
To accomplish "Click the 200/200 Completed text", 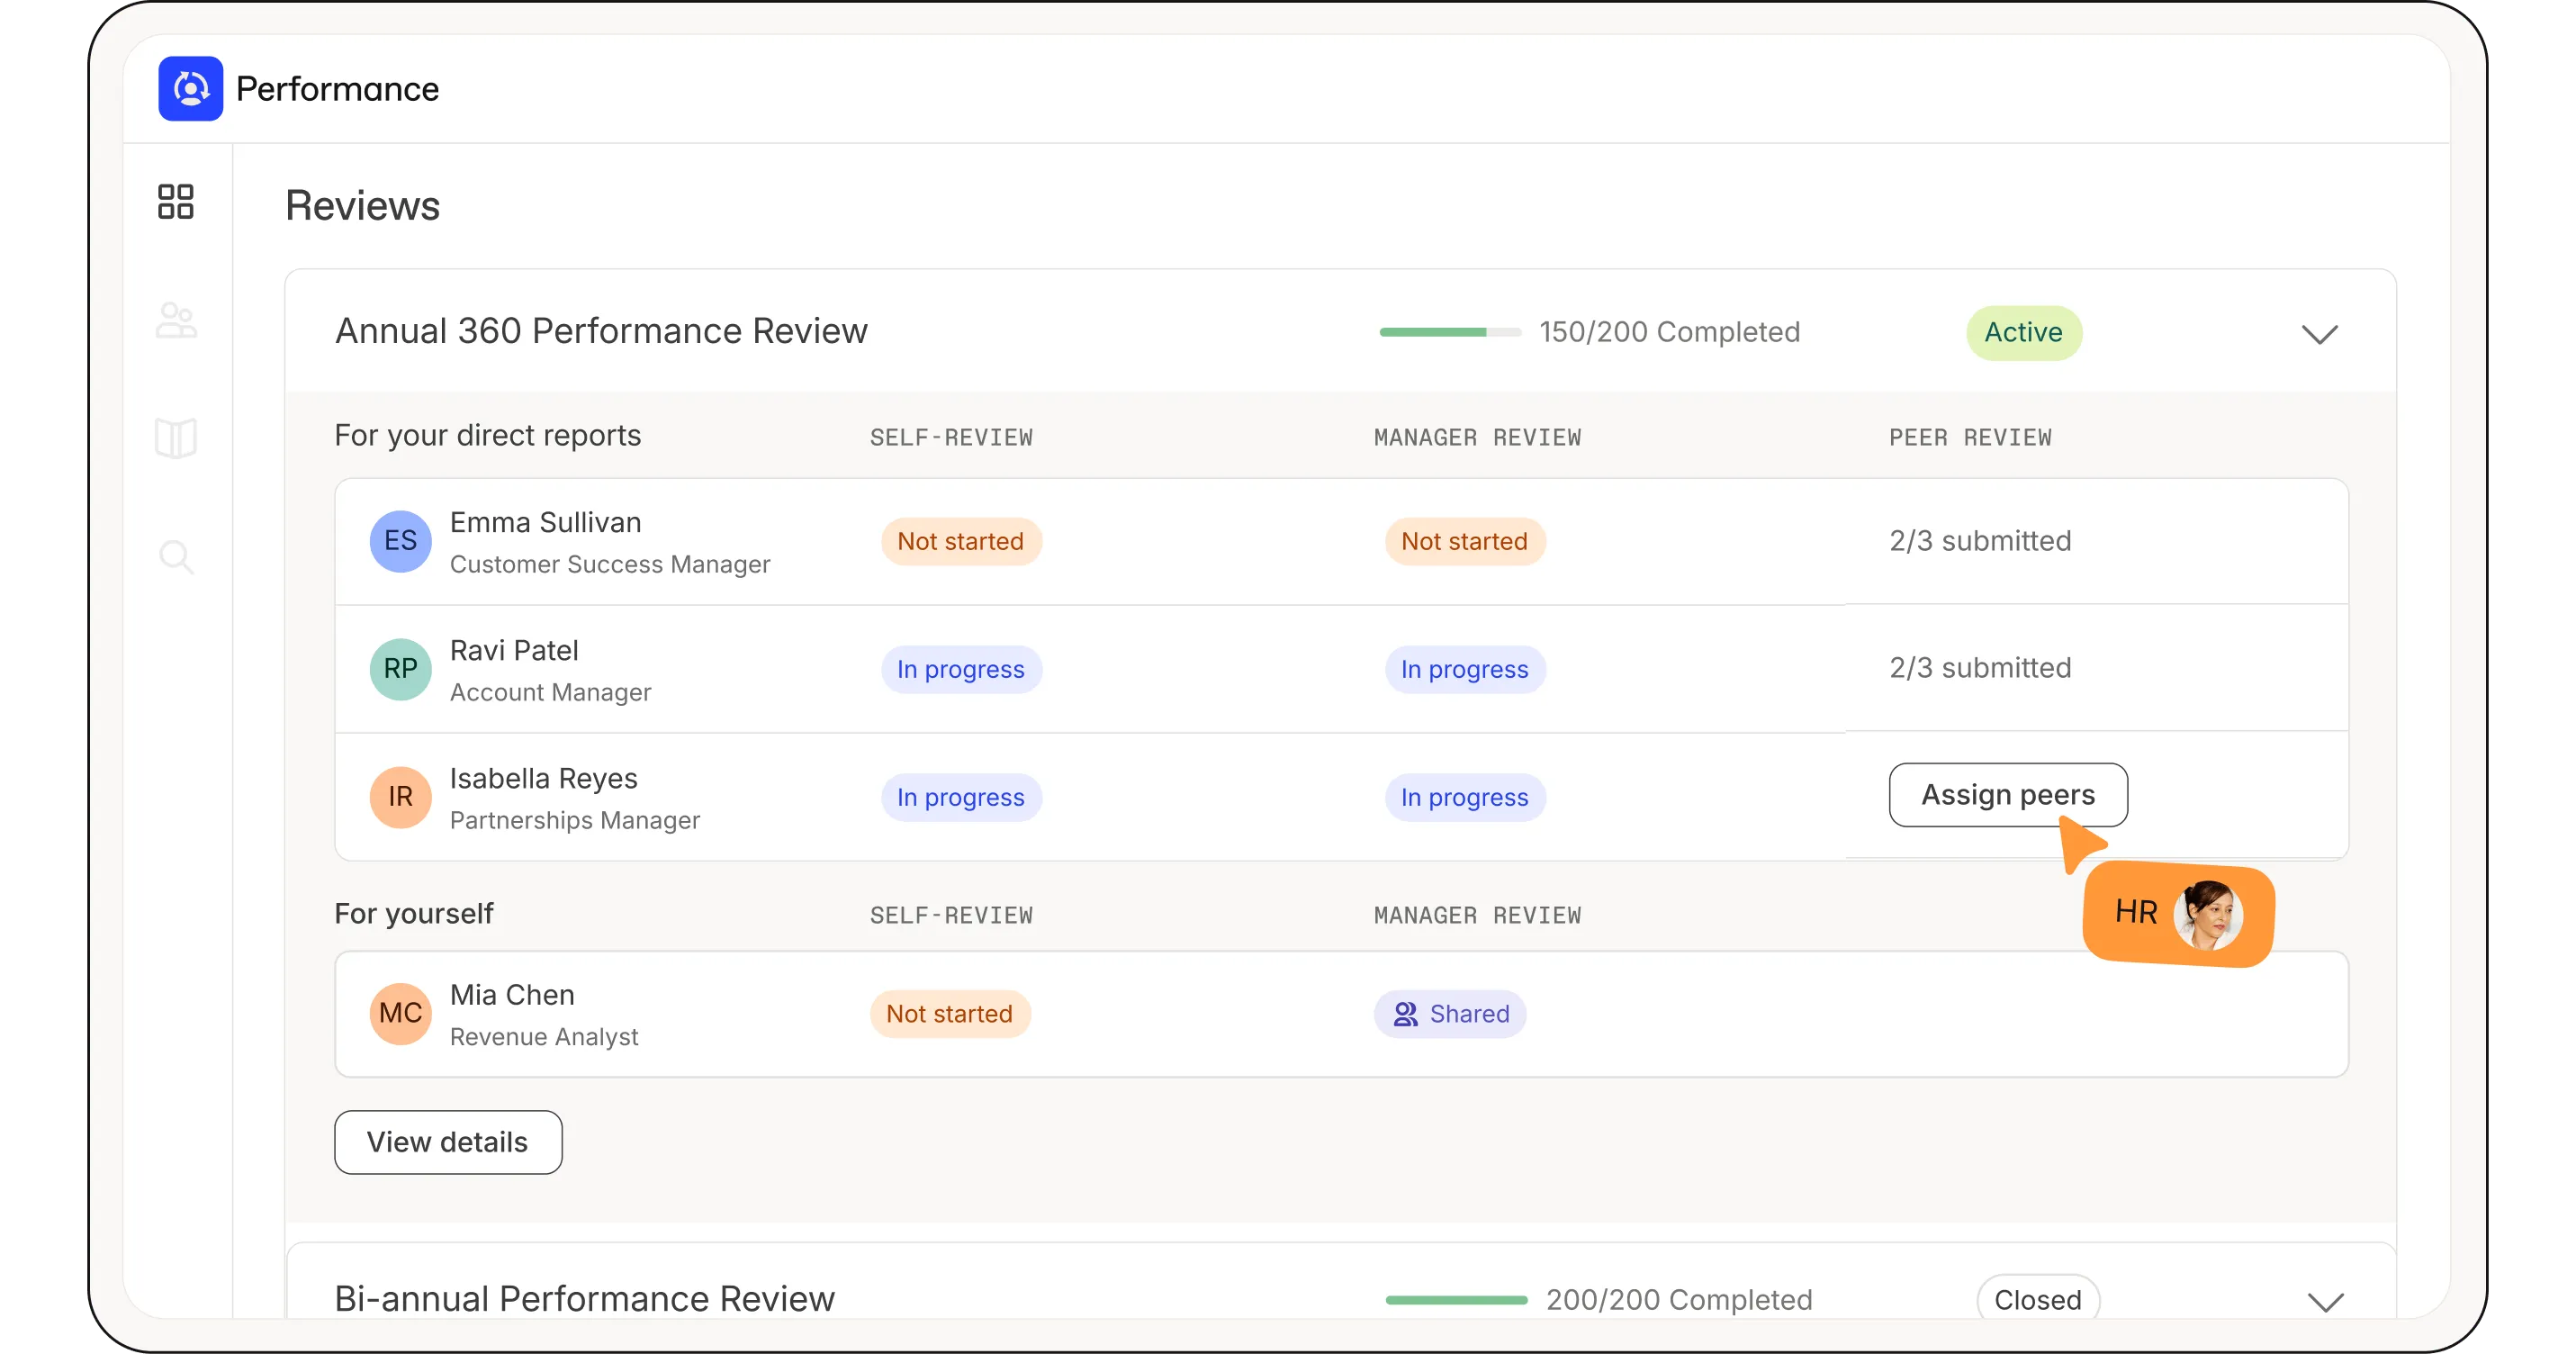I will pyautogui.click(x=1679, y=1300).
